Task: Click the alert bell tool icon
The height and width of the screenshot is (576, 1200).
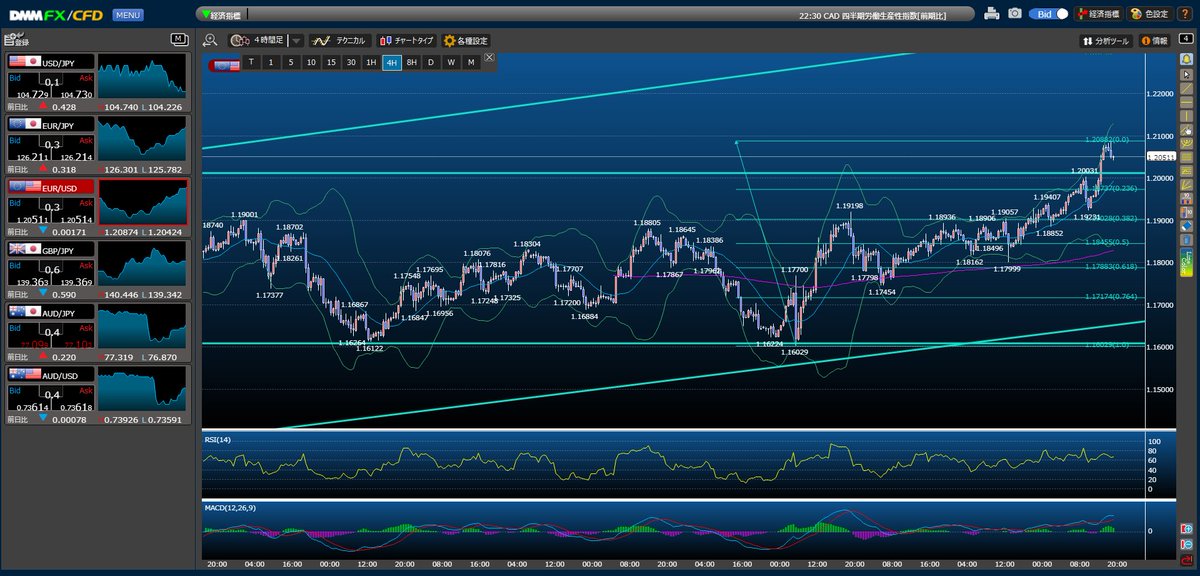Action: click(x=1186, y=59)
